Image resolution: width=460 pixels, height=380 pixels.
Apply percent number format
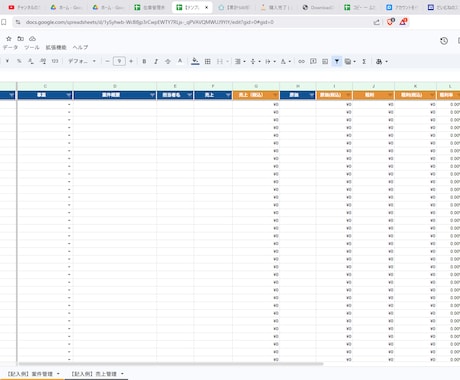[19, 61]
